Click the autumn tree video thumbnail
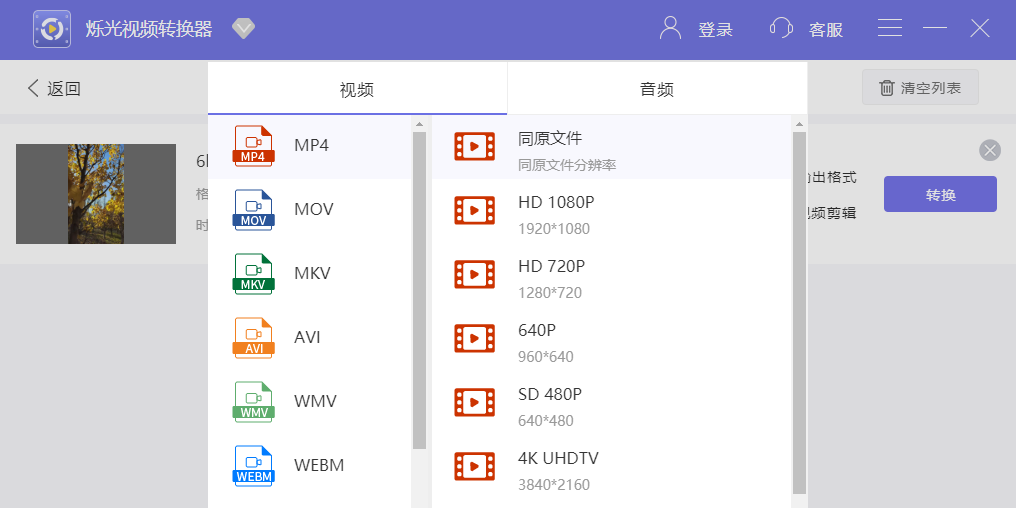 coord(96,194)
